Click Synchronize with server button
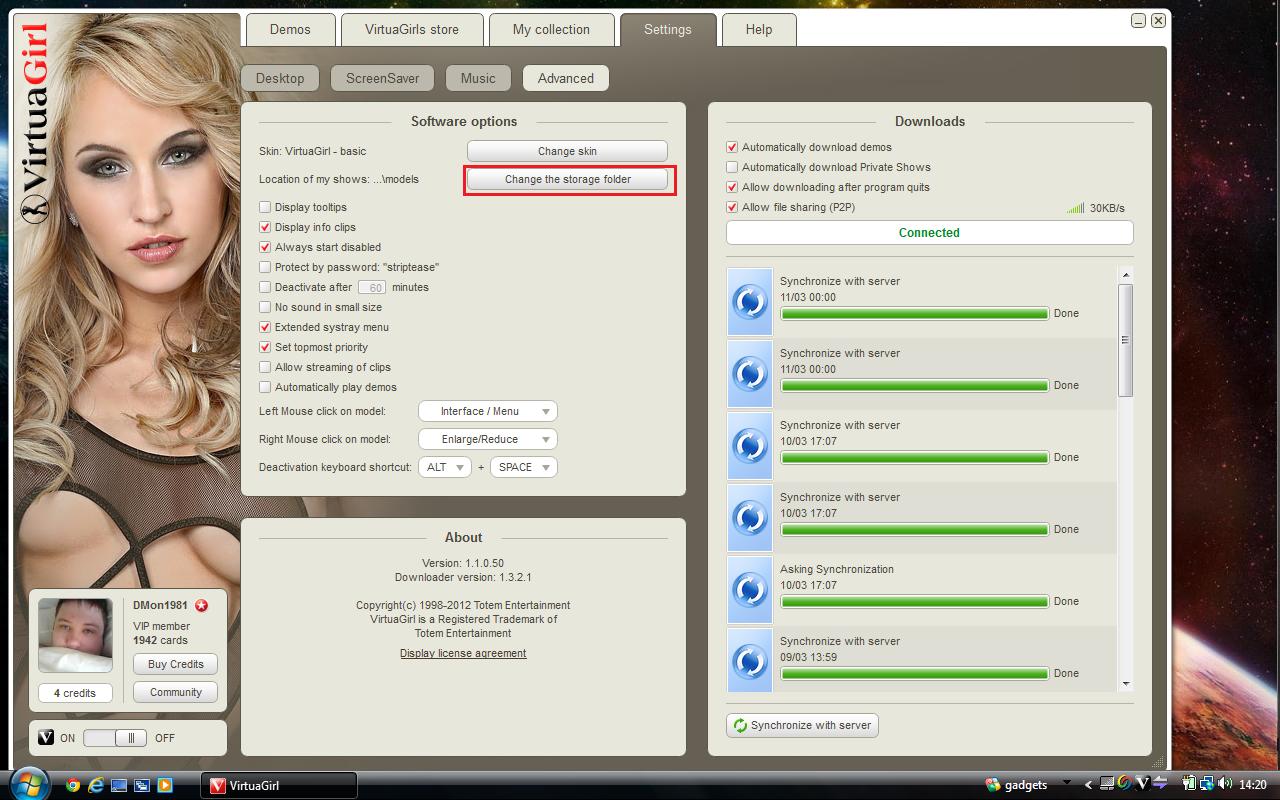 tap(802, 725)
